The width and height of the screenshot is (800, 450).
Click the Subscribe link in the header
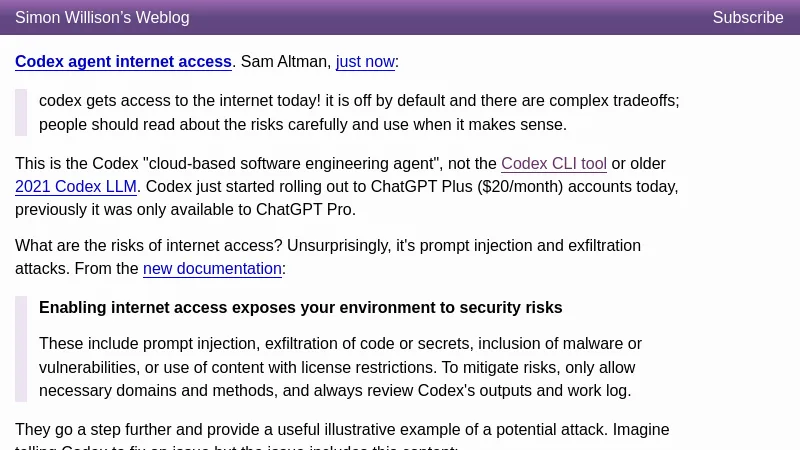point(747,17)
